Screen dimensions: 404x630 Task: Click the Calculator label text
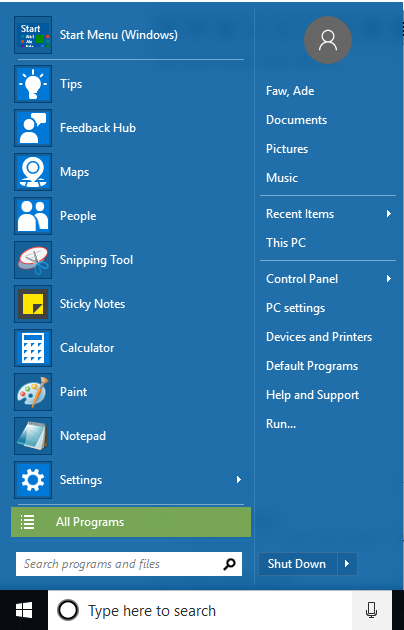point(87,348)
